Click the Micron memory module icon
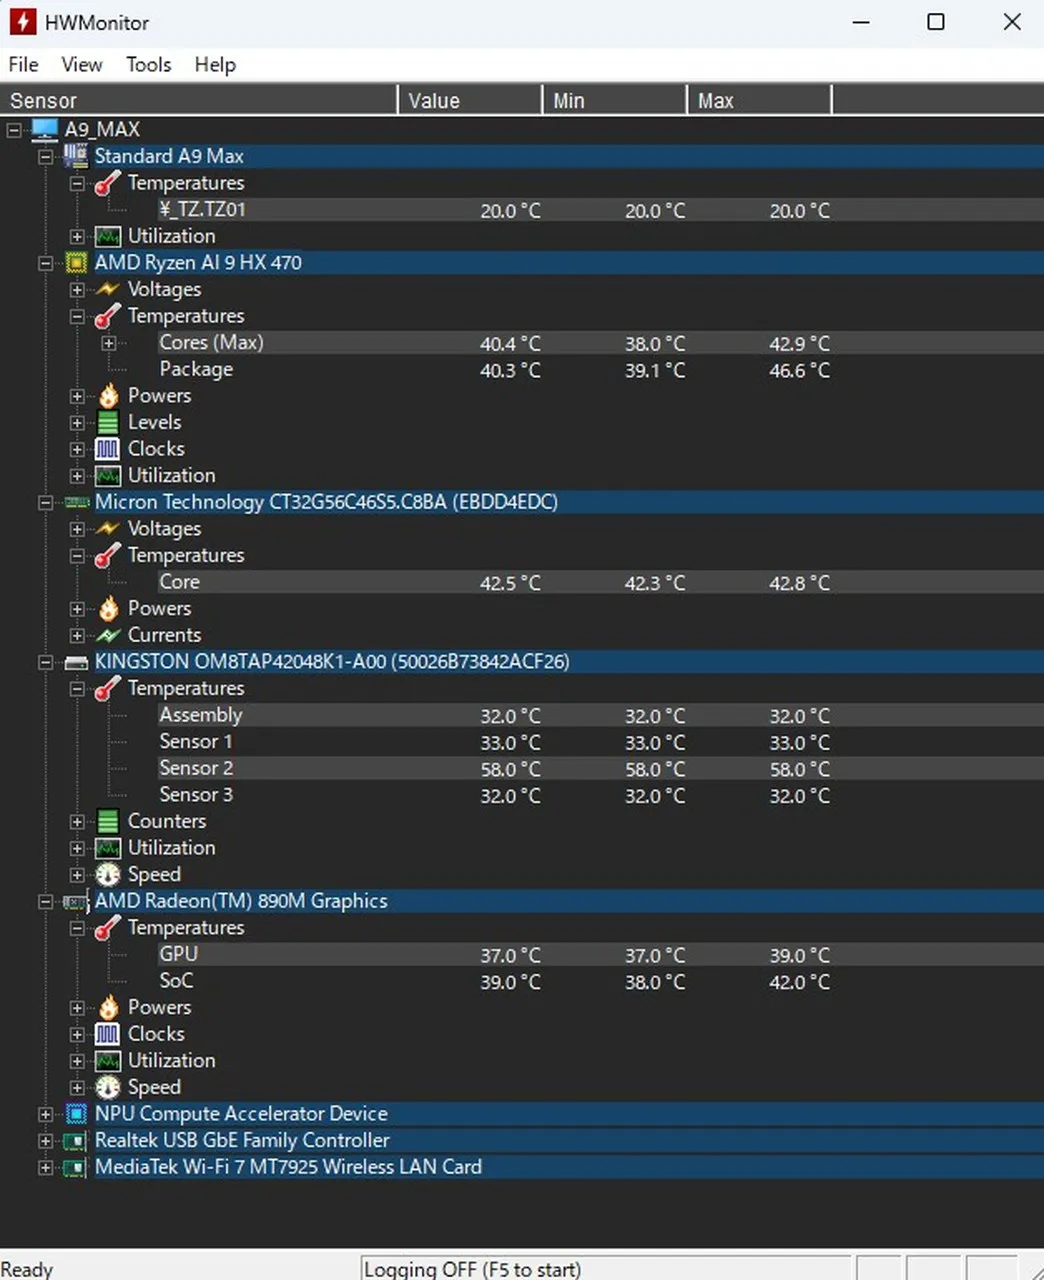The height and width of the screenshot is (1280, 1044). [x=76, y=502]
